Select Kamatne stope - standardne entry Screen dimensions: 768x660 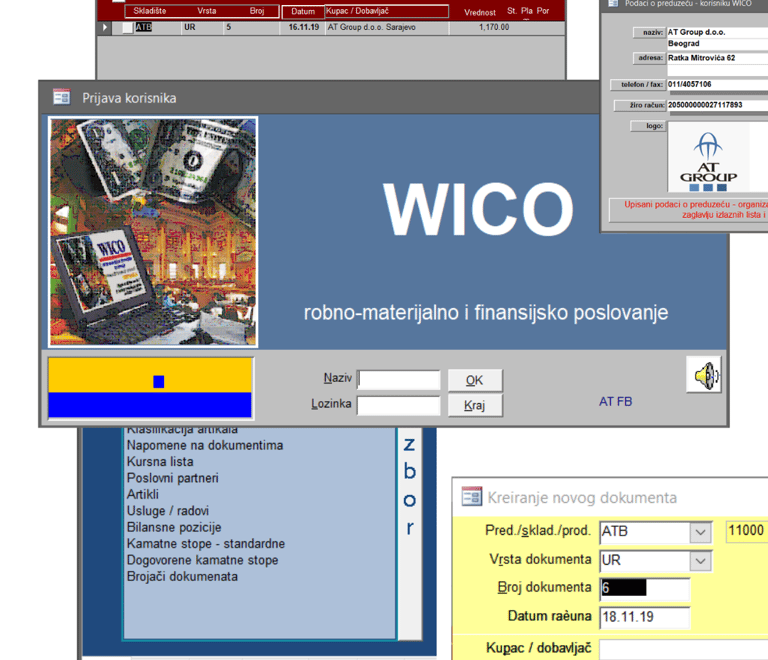click(x=206, y=543)
